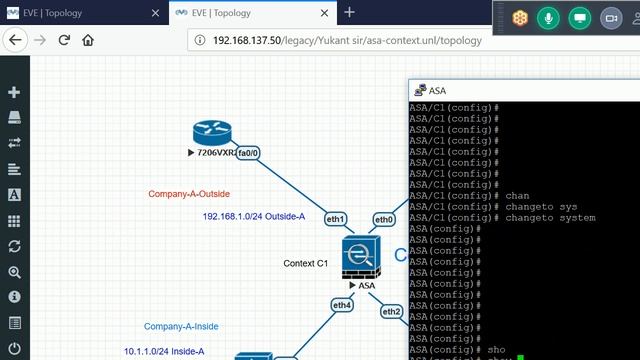Click the eth4 interface label
This screenshot has width=640, height=360.
click(x=342, y=305)
